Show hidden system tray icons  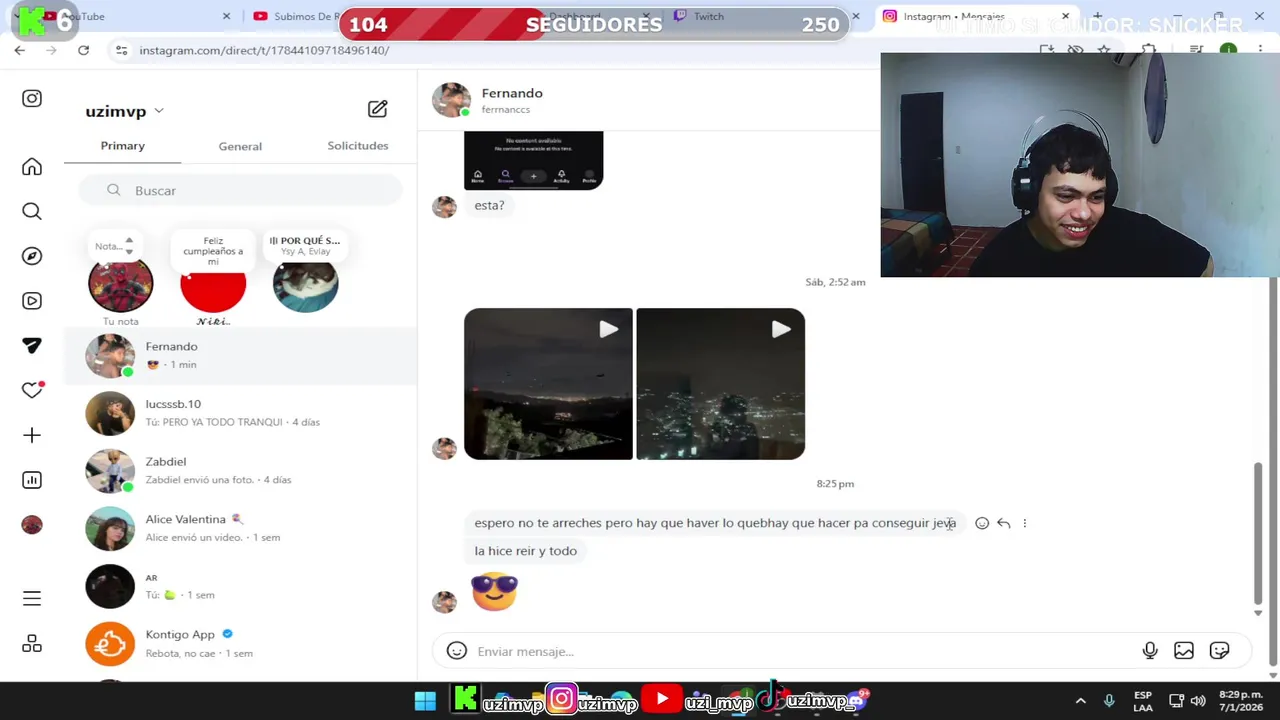1080,701
